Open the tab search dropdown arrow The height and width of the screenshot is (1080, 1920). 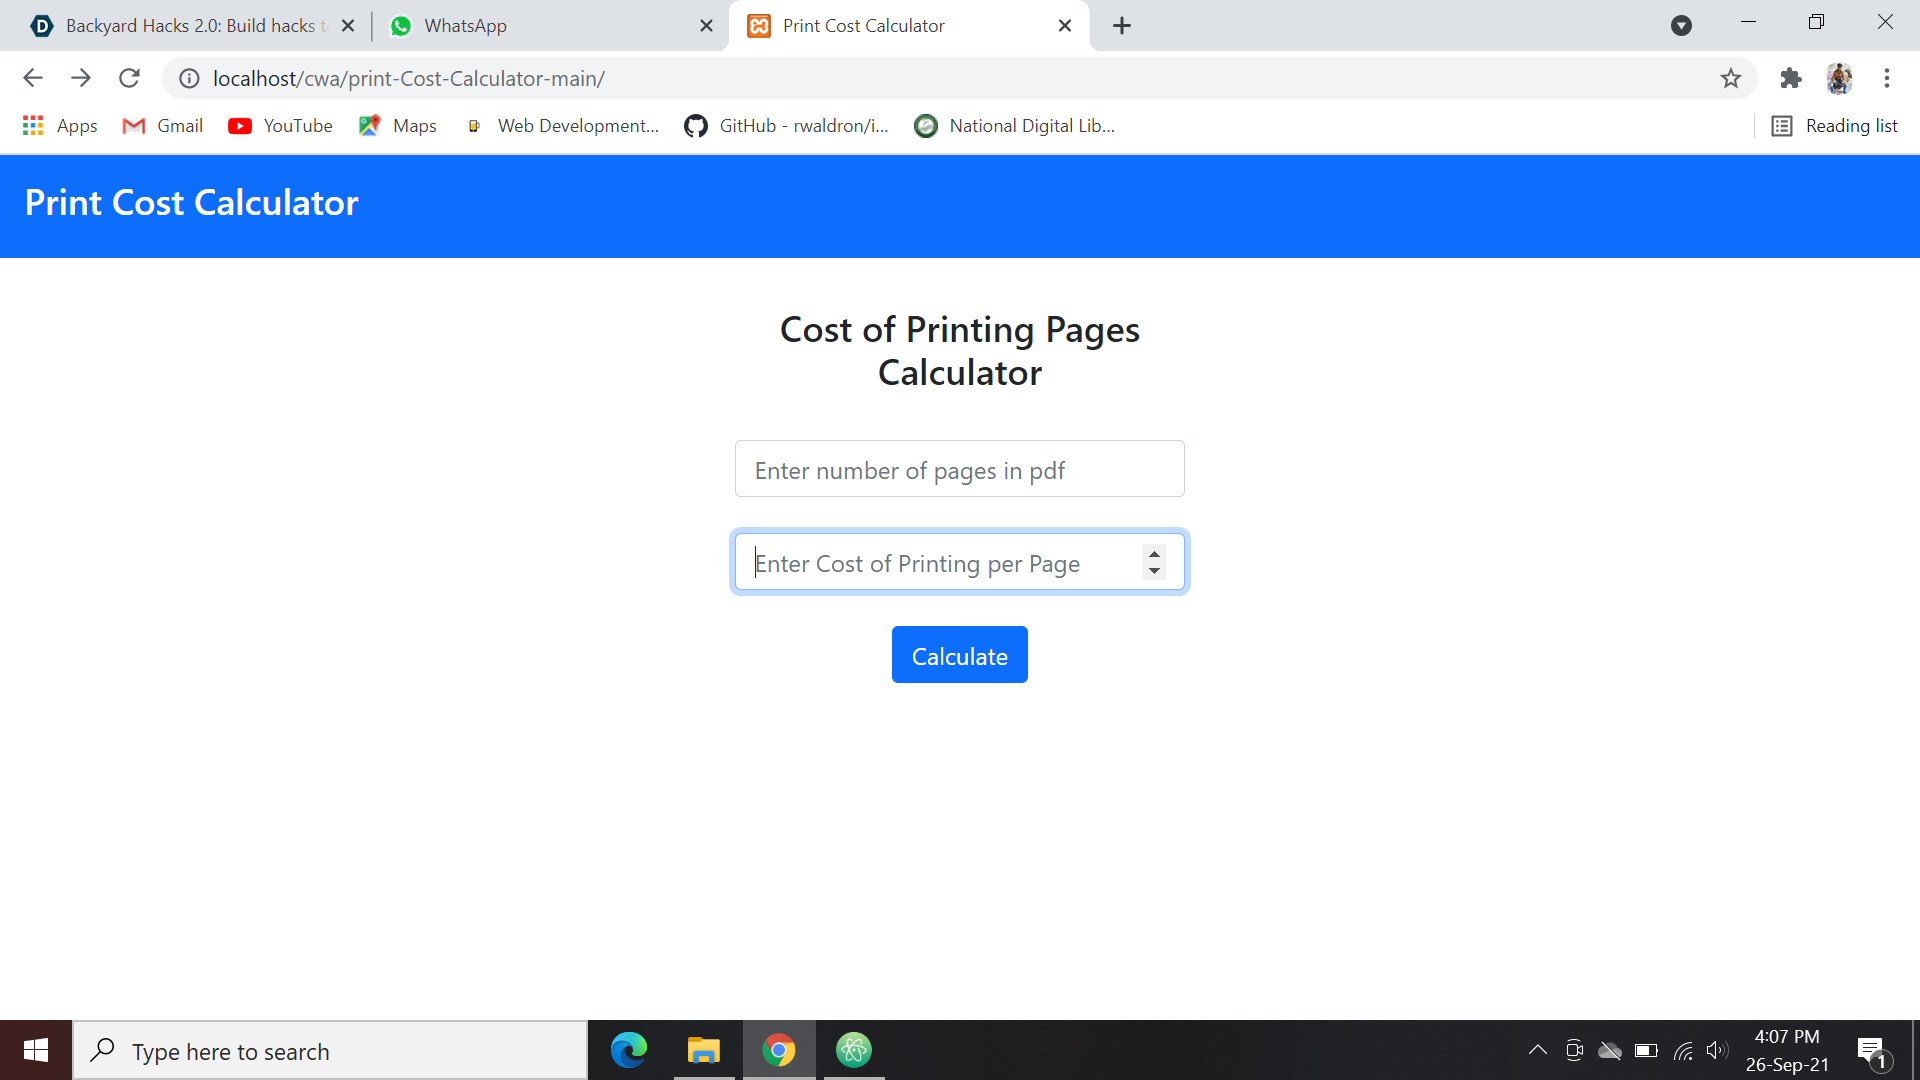(1681, 26)
